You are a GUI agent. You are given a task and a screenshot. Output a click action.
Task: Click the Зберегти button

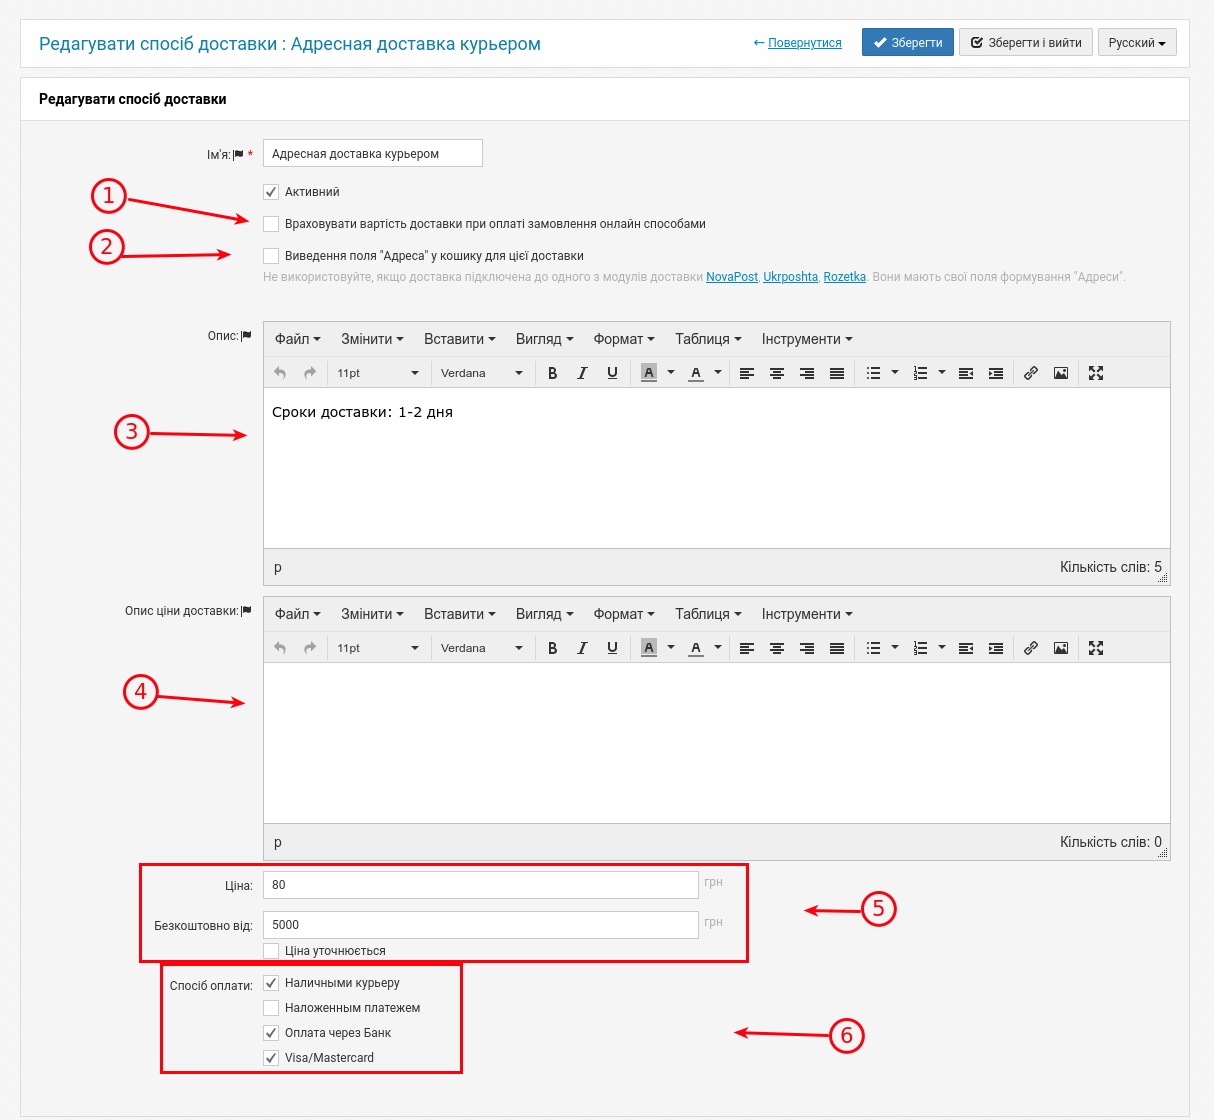click(x=908, y=43)
